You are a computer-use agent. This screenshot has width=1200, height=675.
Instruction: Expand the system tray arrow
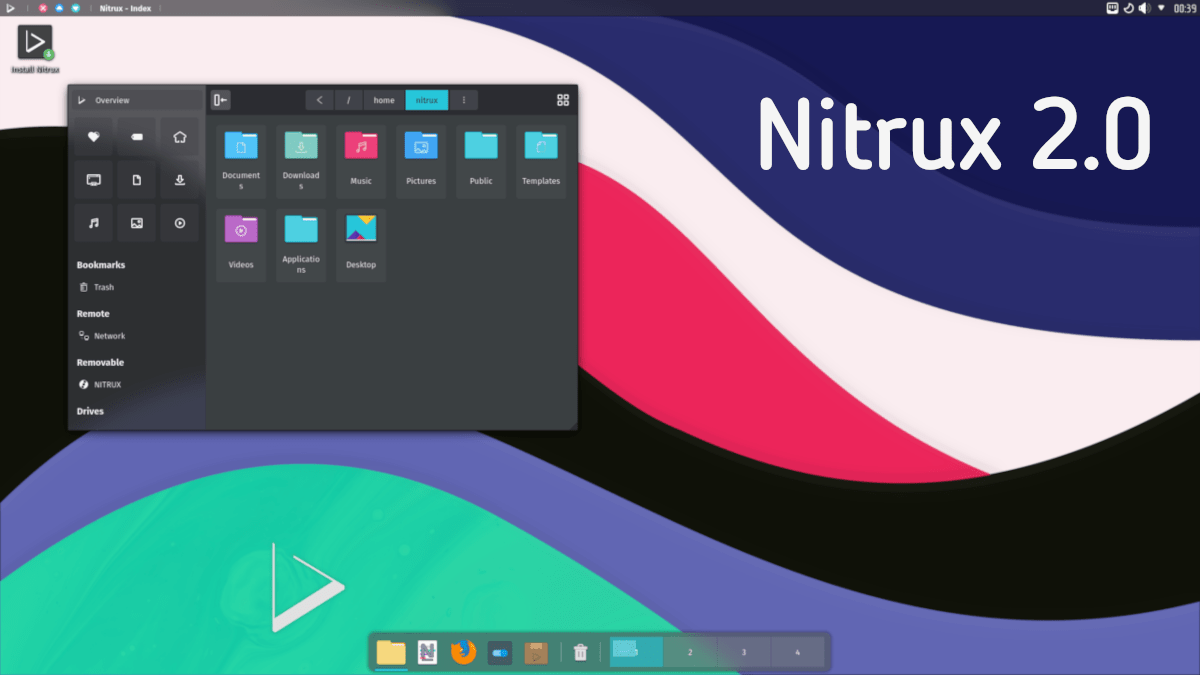pos(1161,8)
